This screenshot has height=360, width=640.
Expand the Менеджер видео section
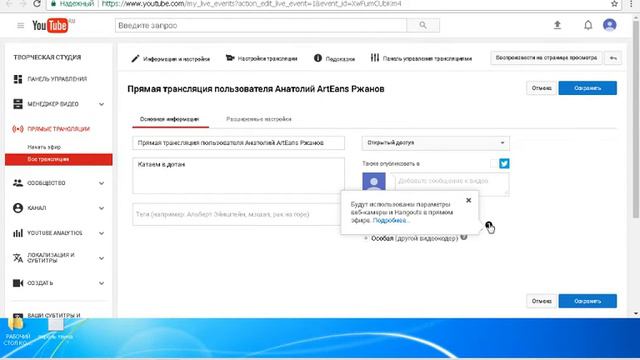tap(101, 104)
